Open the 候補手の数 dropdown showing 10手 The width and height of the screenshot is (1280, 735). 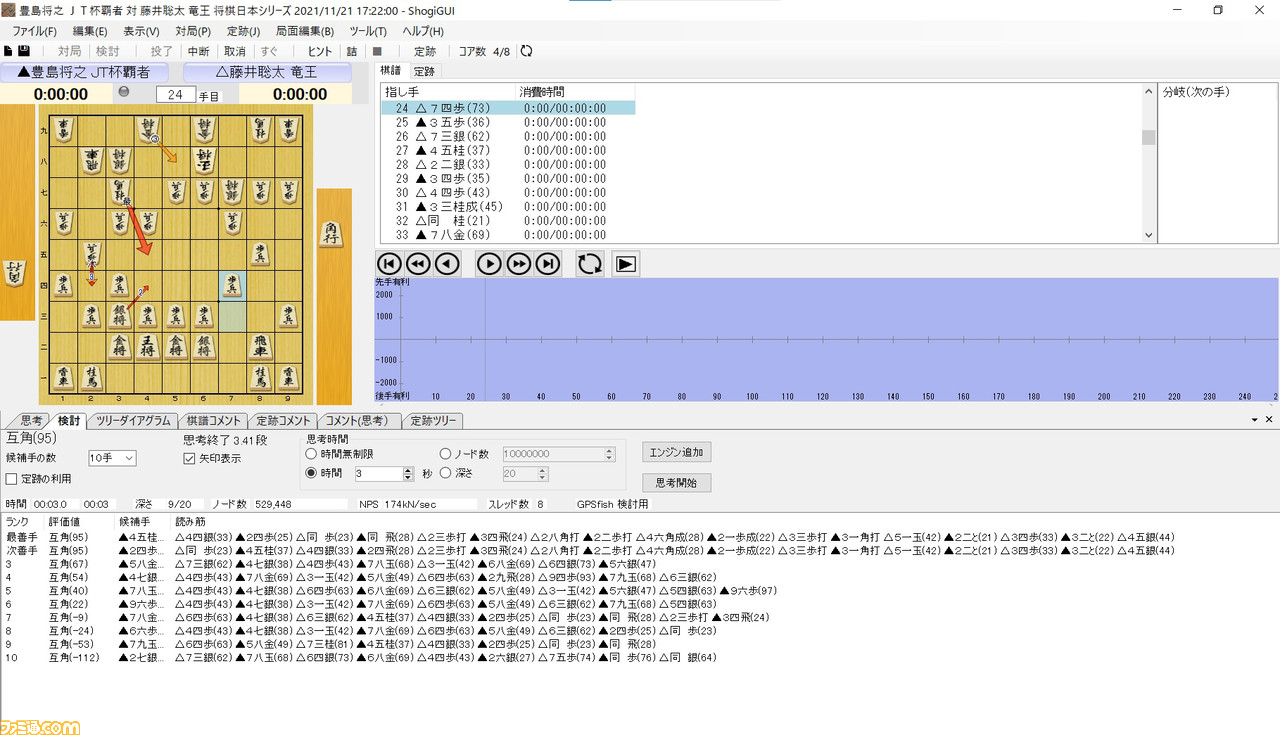point(112,458)
